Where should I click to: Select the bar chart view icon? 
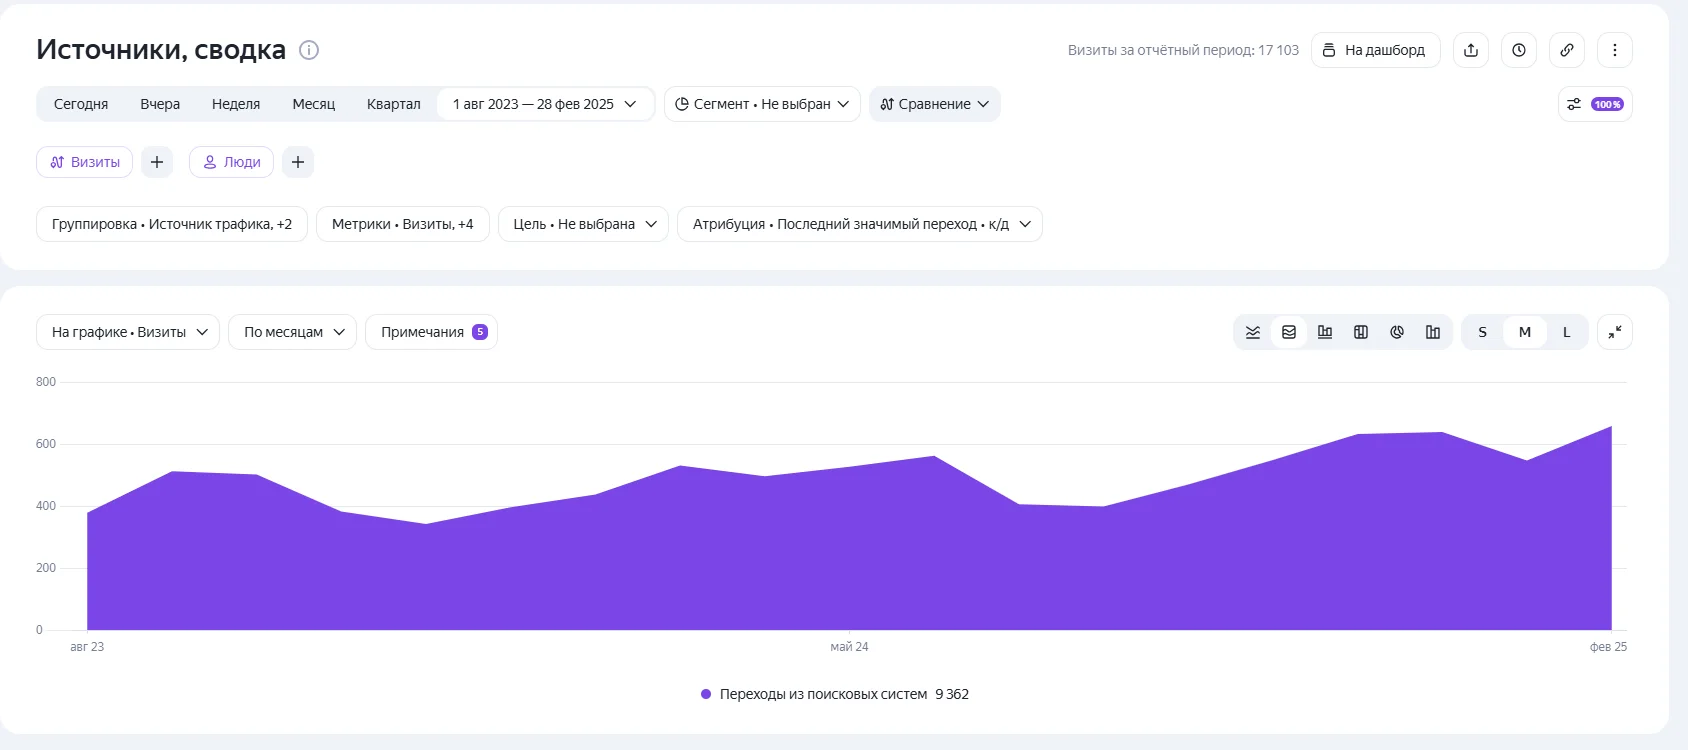click(x=1433, y=332)
